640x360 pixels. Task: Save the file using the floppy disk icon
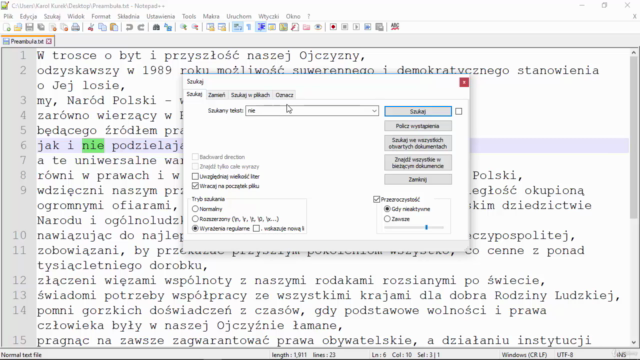(x=29, y=27)
